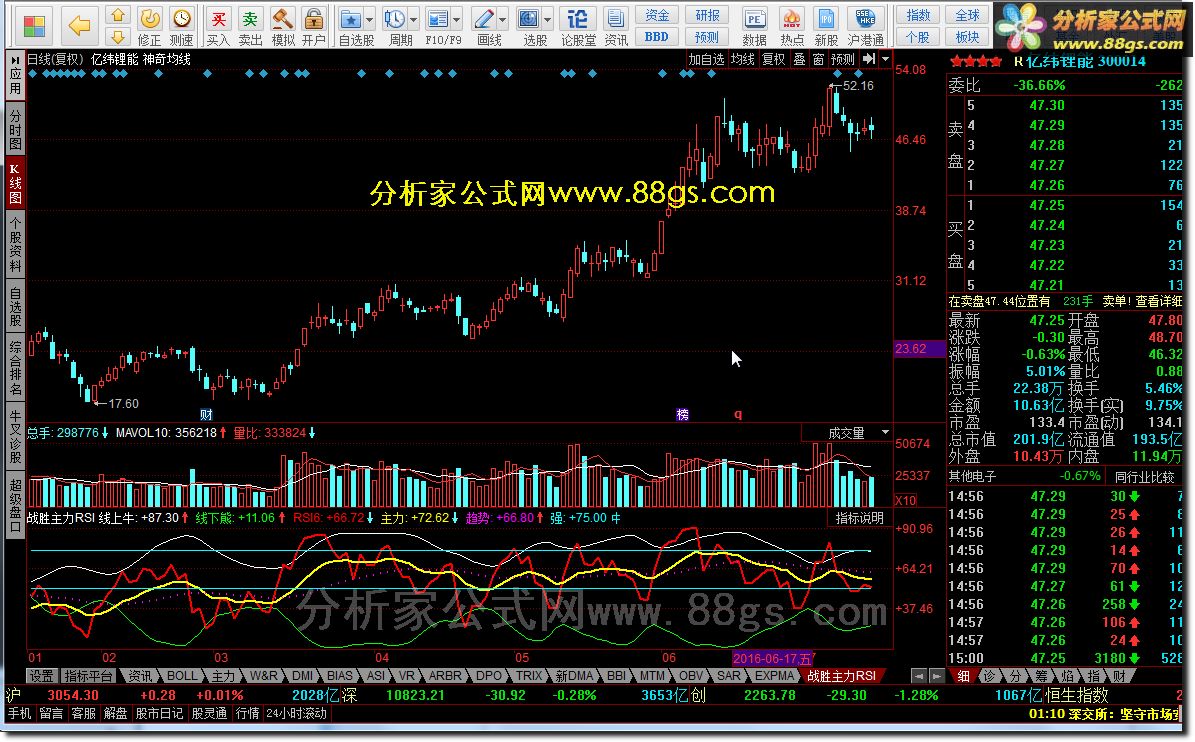Select the BOLL indicator tab
The width and height of the screenshot is (1195, 742).
coord(182,676)
